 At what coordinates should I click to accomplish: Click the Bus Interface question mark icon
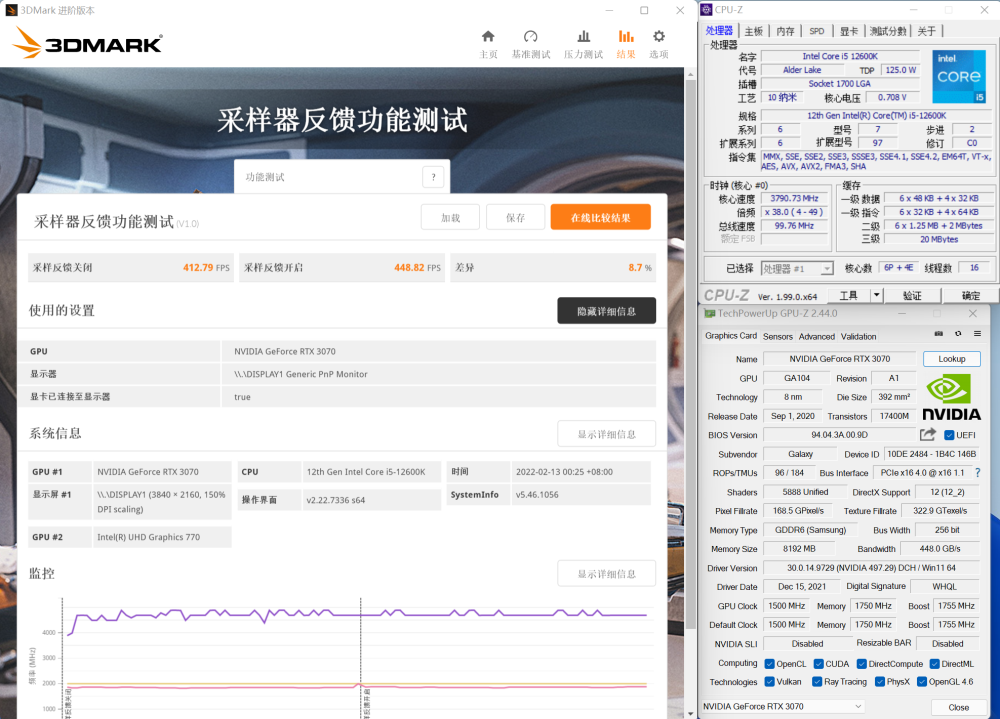point(978,473)
